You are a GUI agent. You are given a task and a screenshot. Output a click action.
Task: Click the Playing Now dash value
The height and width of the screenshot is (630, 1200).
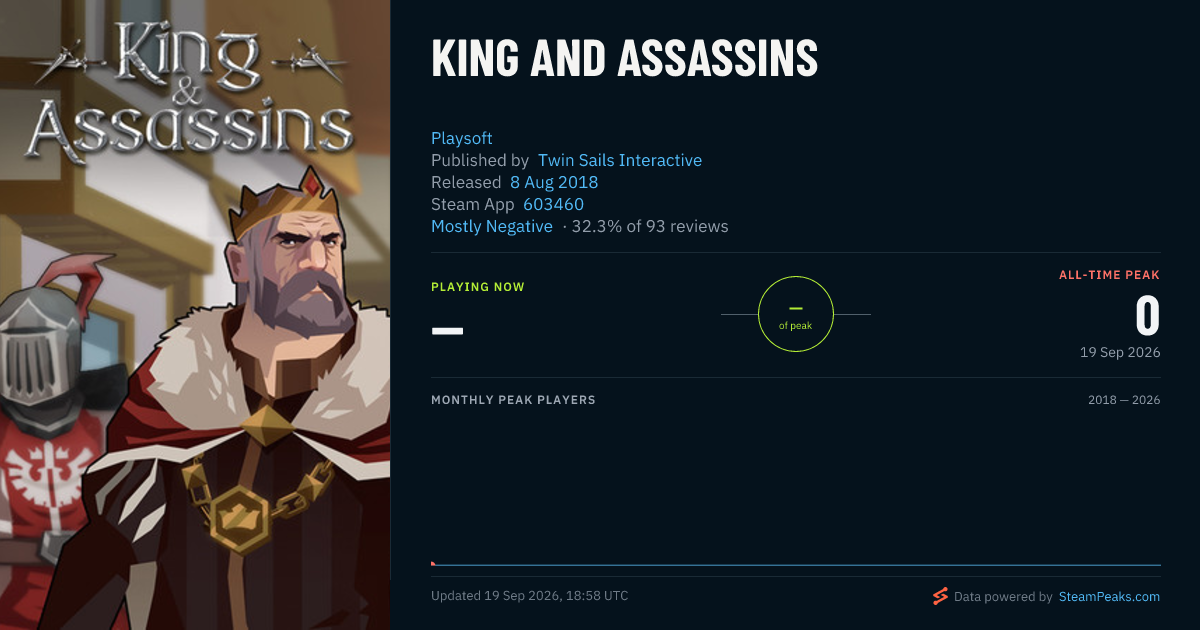[447, 330]
